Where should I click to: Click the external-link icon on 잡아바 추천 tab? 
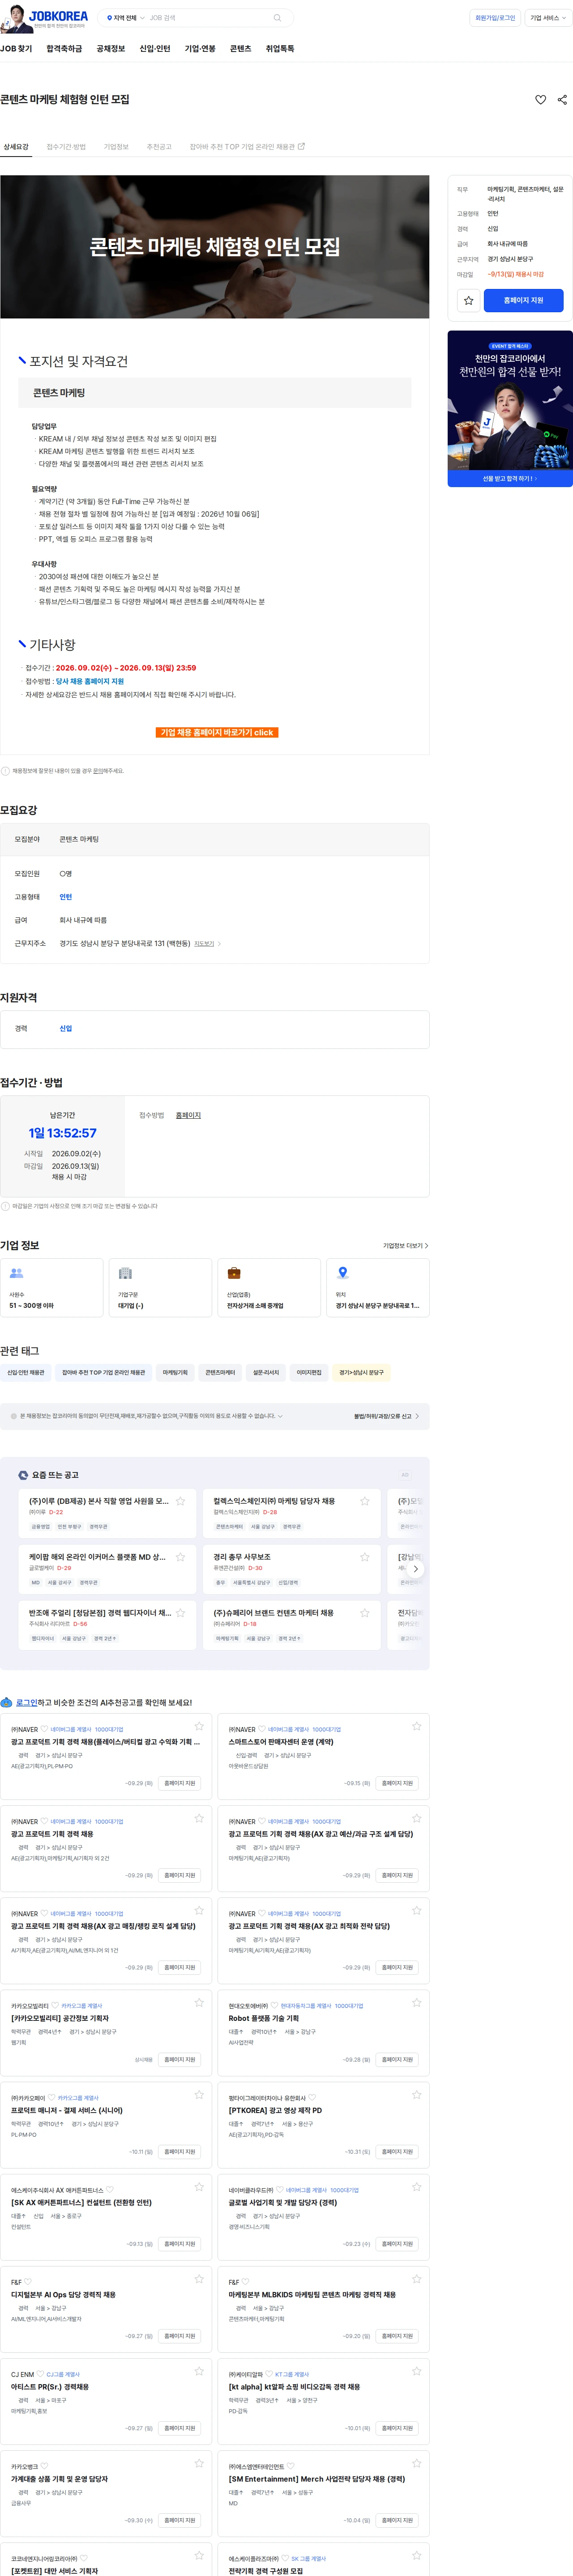coord(301,146)
